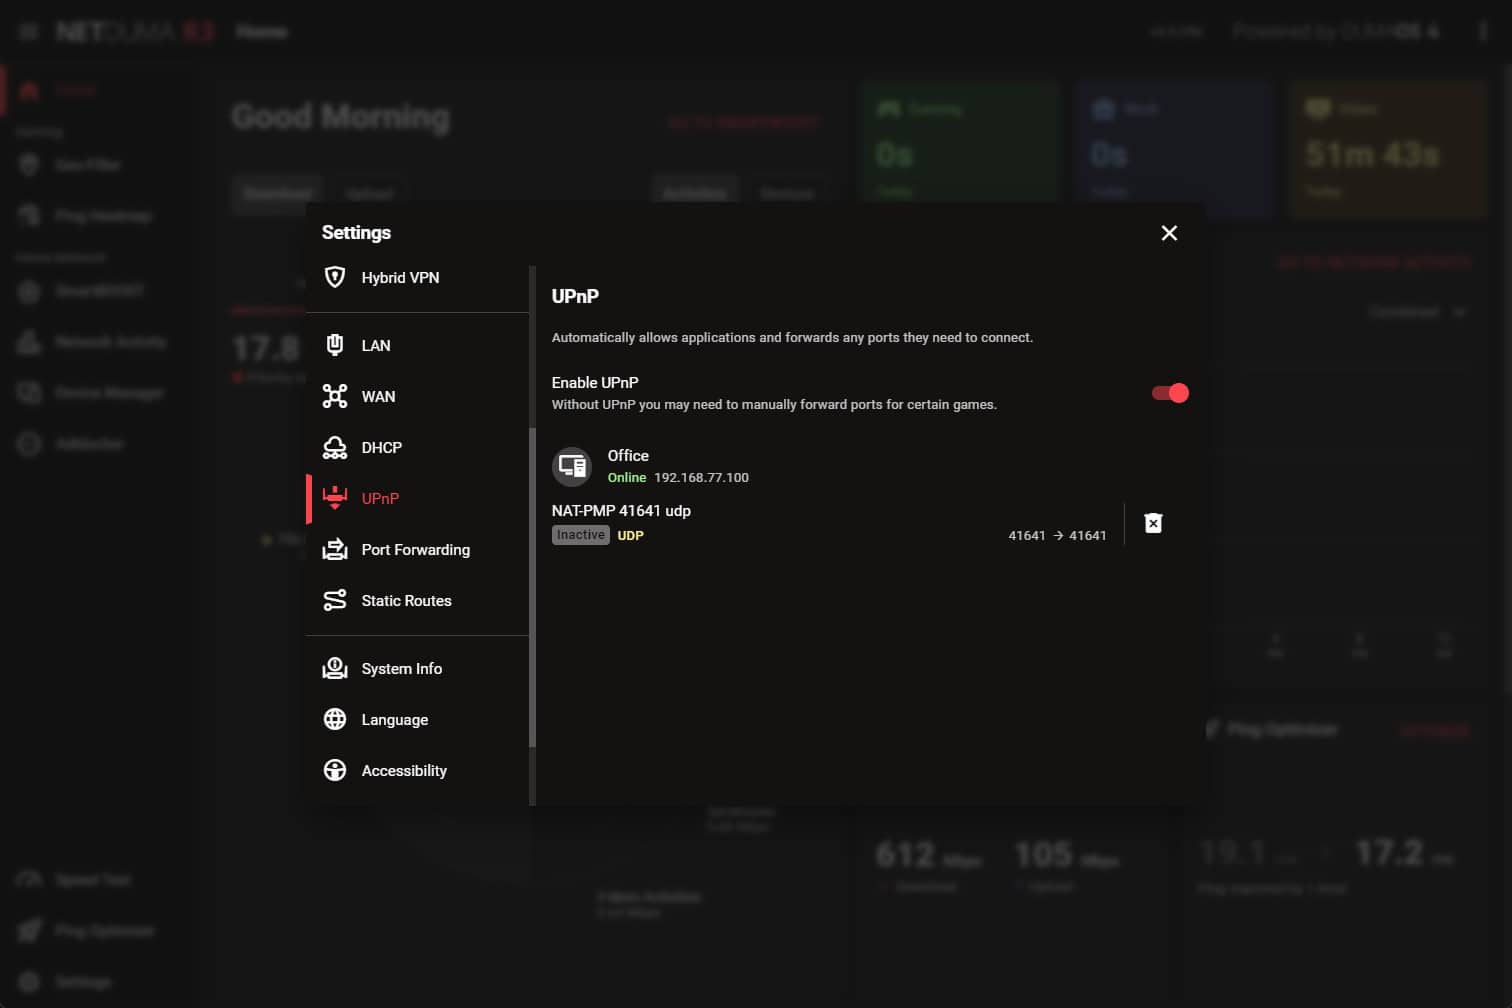The width and height of the screenshot is (1512, 1008).
Task: Open the Port Forwarding settings page
Action: click(x=415, y=549)
